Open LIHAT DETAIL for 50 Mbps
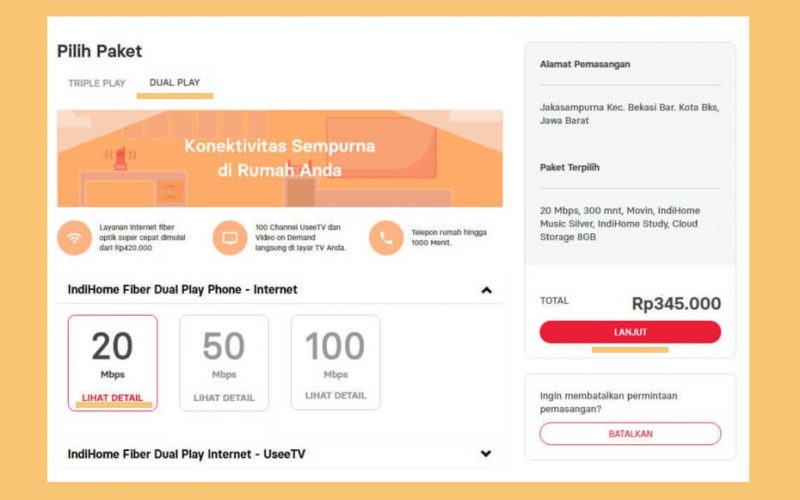 pos(224,398)
